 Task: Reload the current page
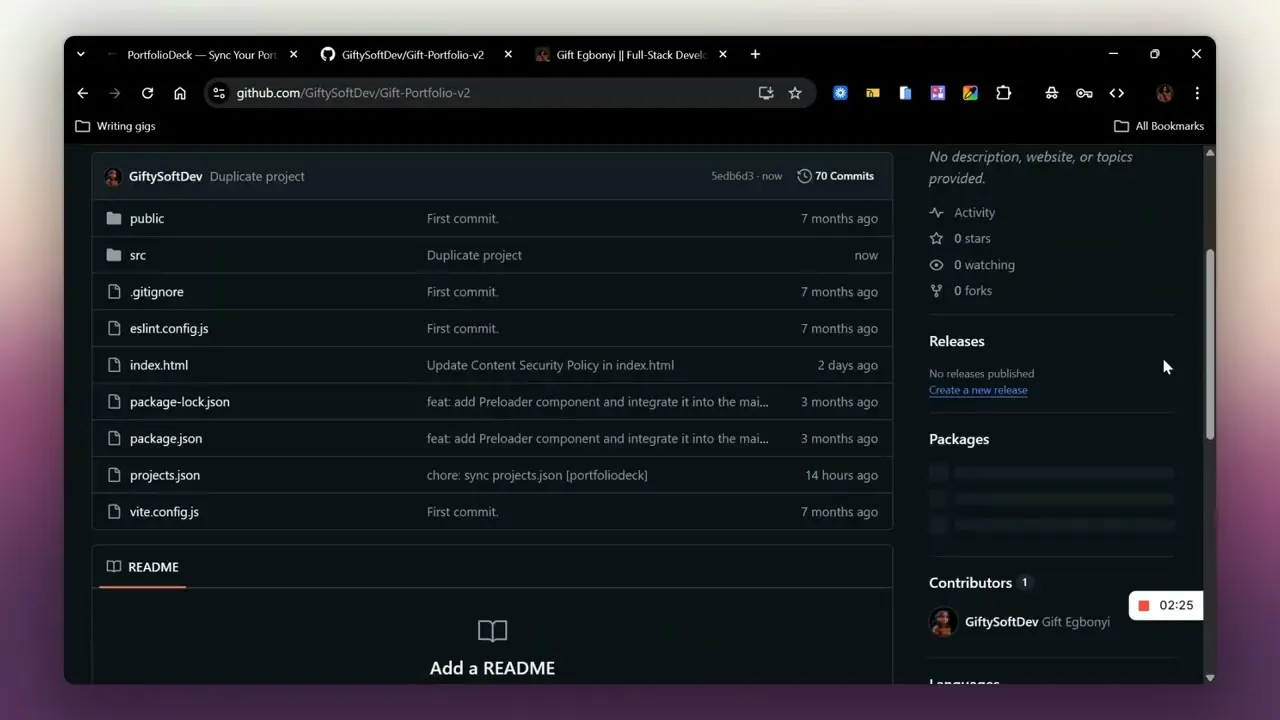click(x=147, y=93)
